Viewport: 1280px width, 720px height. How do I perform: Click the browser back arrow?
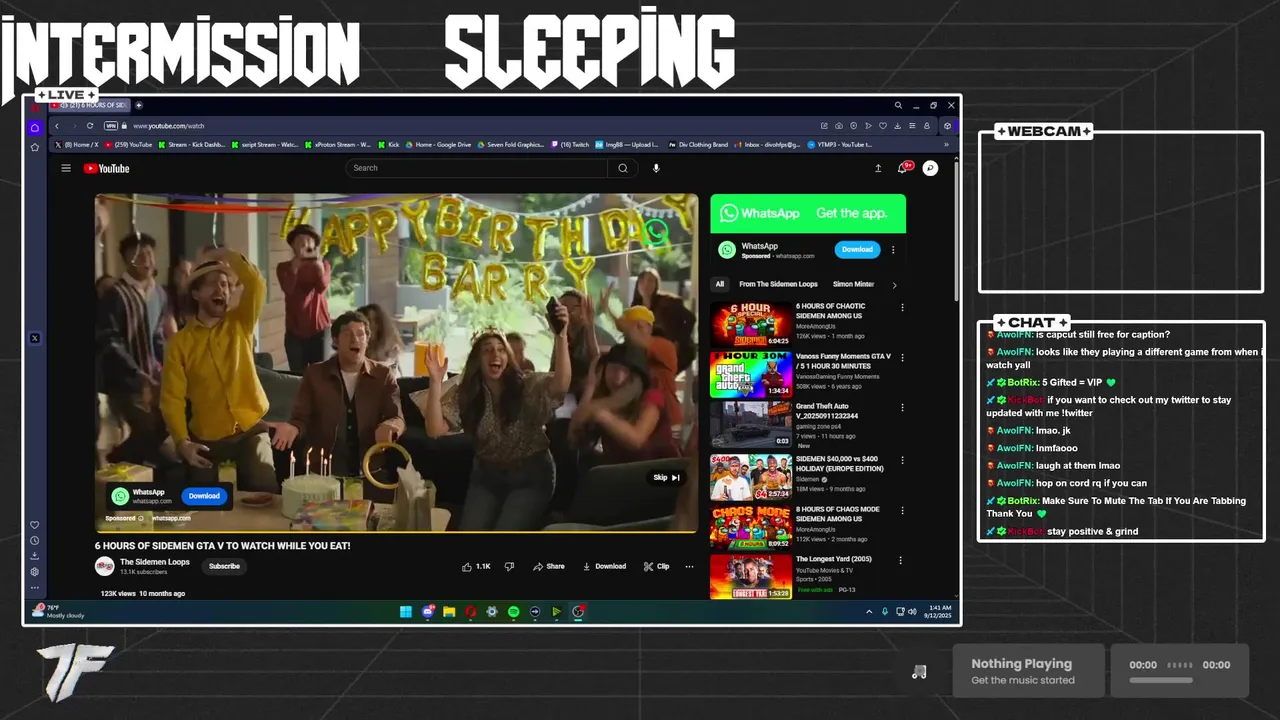(57, 126)
